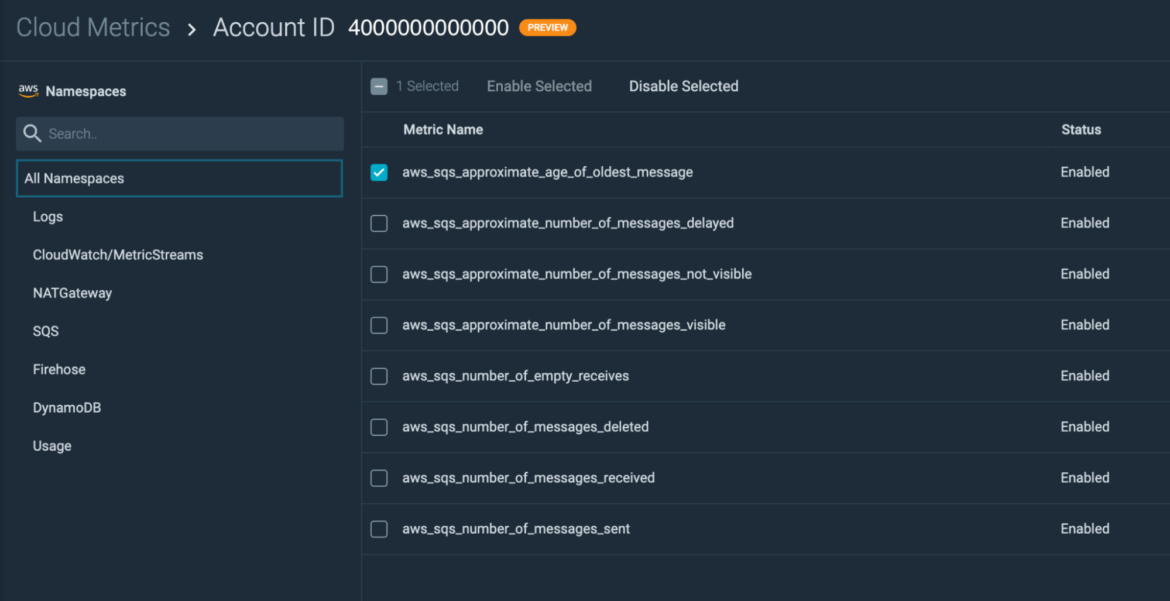The image size is (1170, 601).
Task: Click metric name aws_sqs_approximate_number_of_messages_visible
Action: (x=564, y=326)
